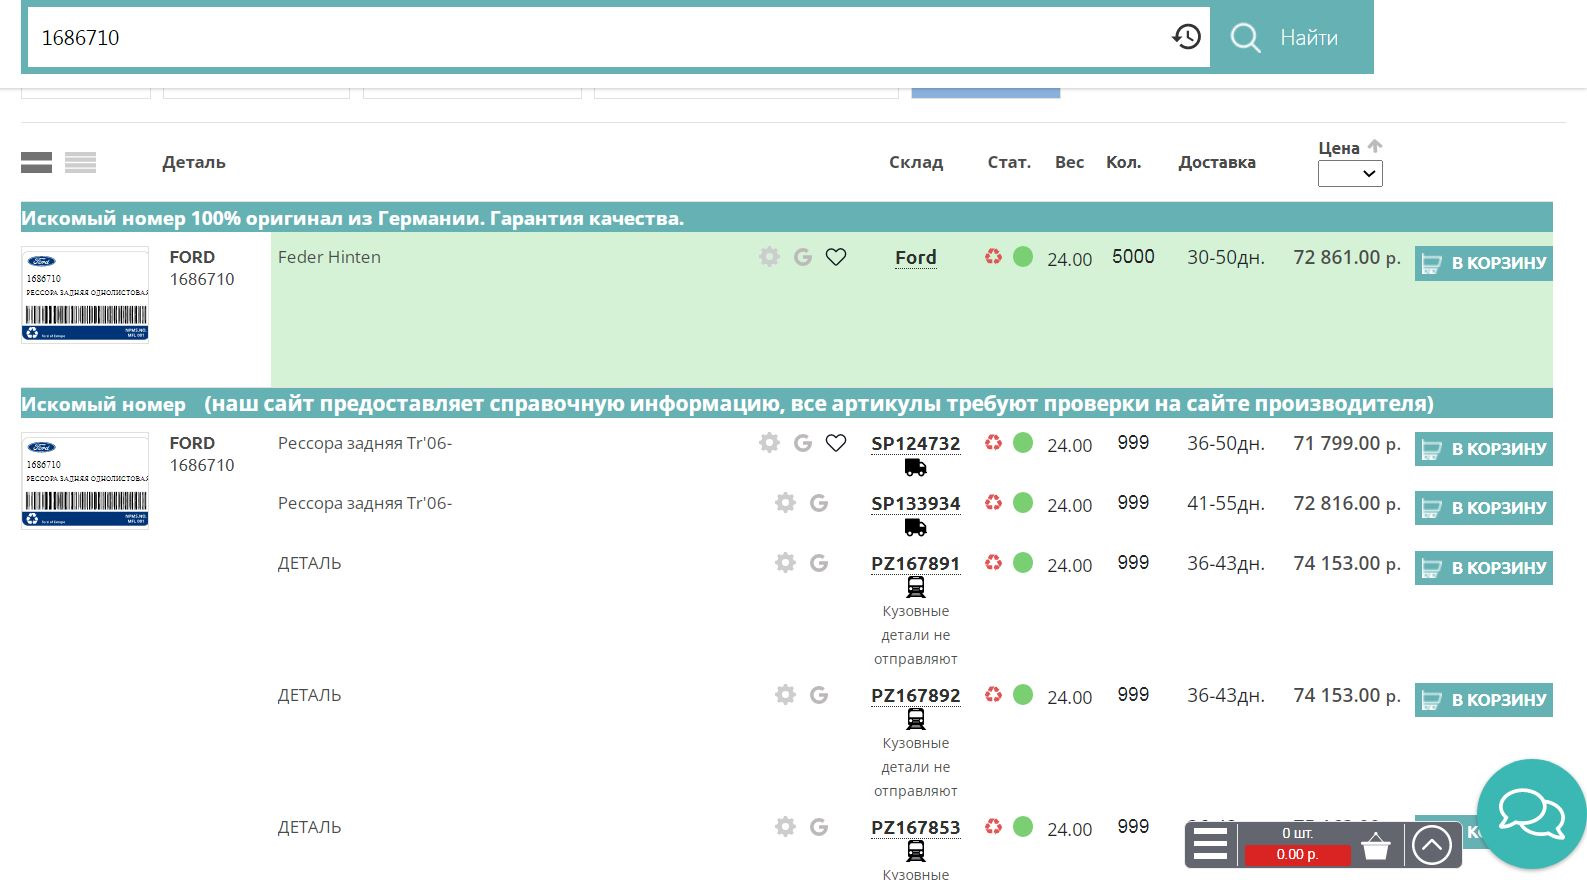The image size is (1587, 880).
Task: Click part number 1686710 under FORD first row
Action: point(202,279)
